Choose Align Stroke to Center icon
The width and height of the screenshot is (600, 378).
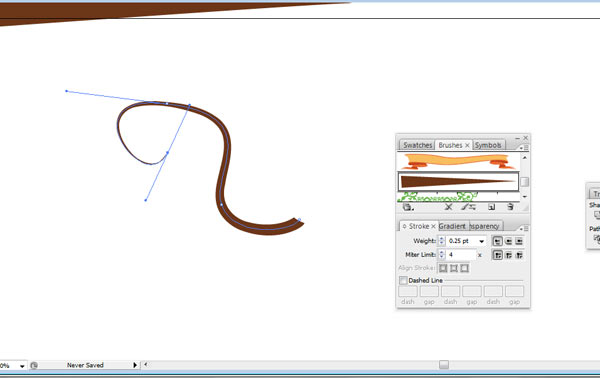[x=443, y=268]
